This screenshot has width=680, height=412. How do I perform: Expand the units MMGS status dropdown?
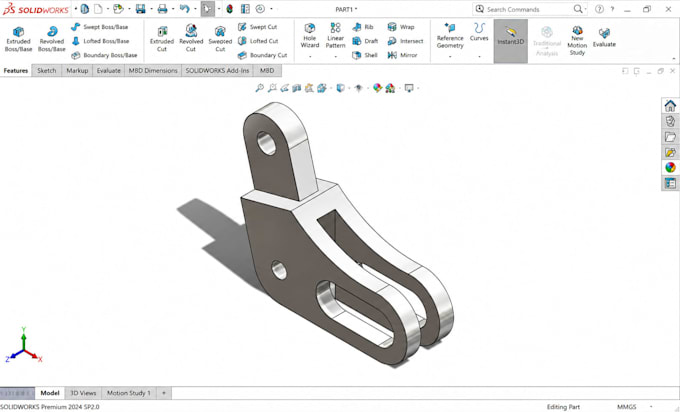click(651, 406)
